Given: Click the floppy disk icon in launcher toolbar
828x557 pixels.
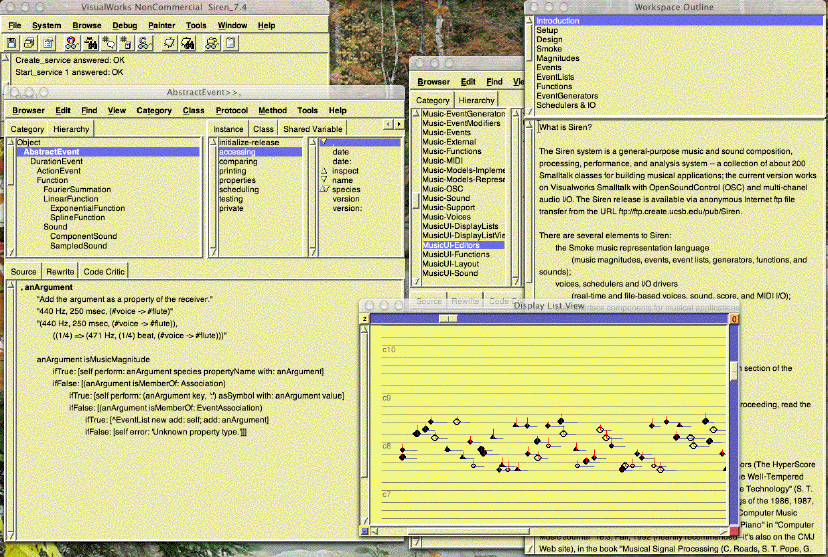Looking at the screenshot, I should coord(13,43).
